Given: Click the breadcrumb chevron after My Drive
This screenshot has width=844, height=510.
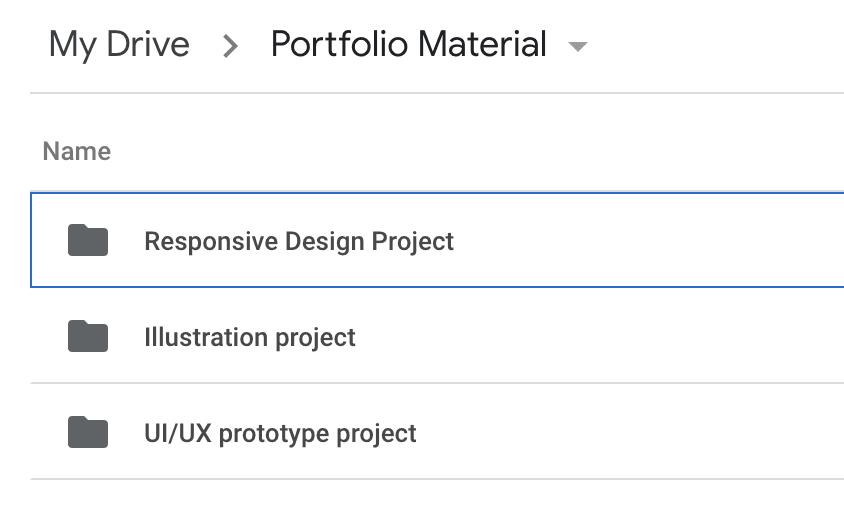Looking at the screenshot, I should pos(231,46).
